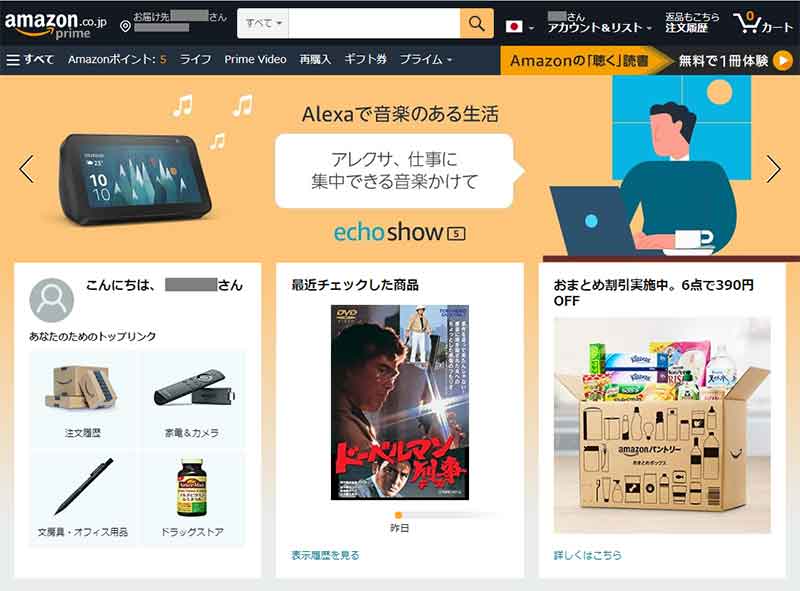Open the Japan flag language dropdown
This screenshot has width=800, height=591.
coord(519,27)
